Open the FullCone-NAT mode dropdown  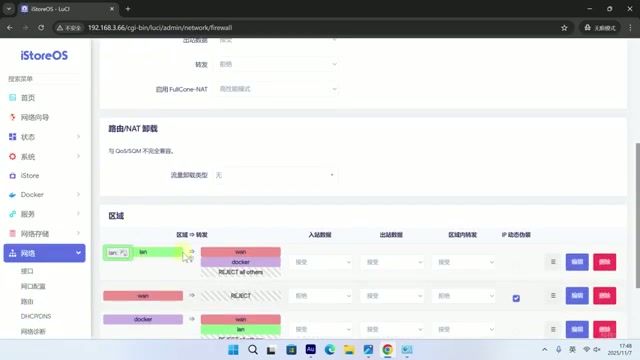277,89
